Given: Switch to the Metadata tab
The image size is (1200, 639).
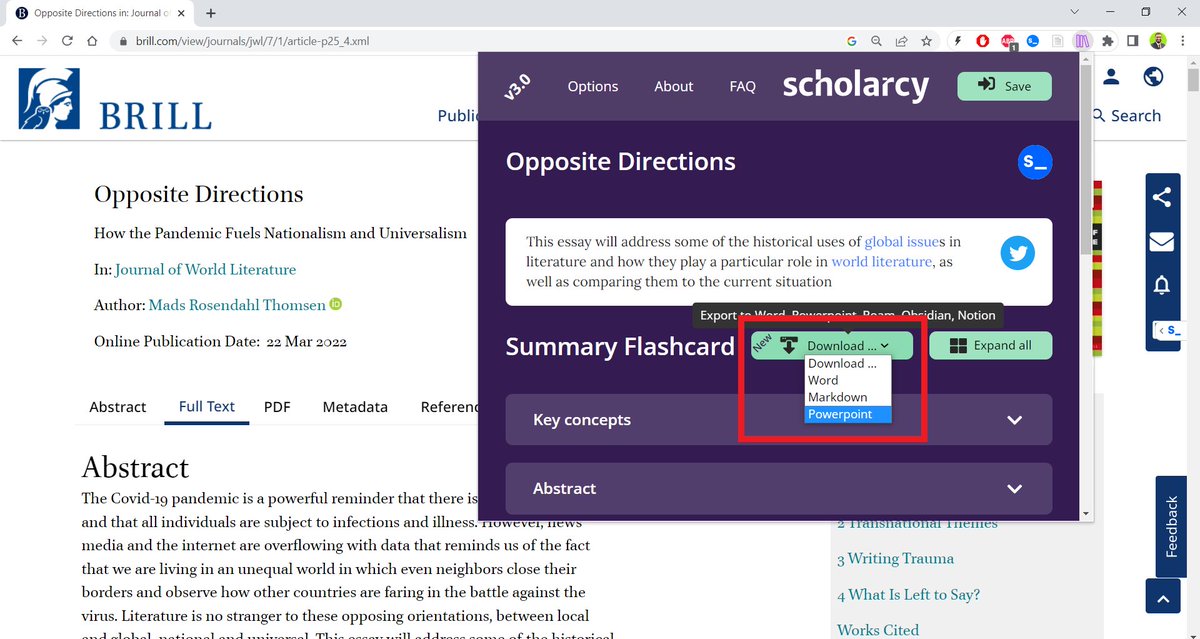Looking at the screenshot, I should (355, 407).
